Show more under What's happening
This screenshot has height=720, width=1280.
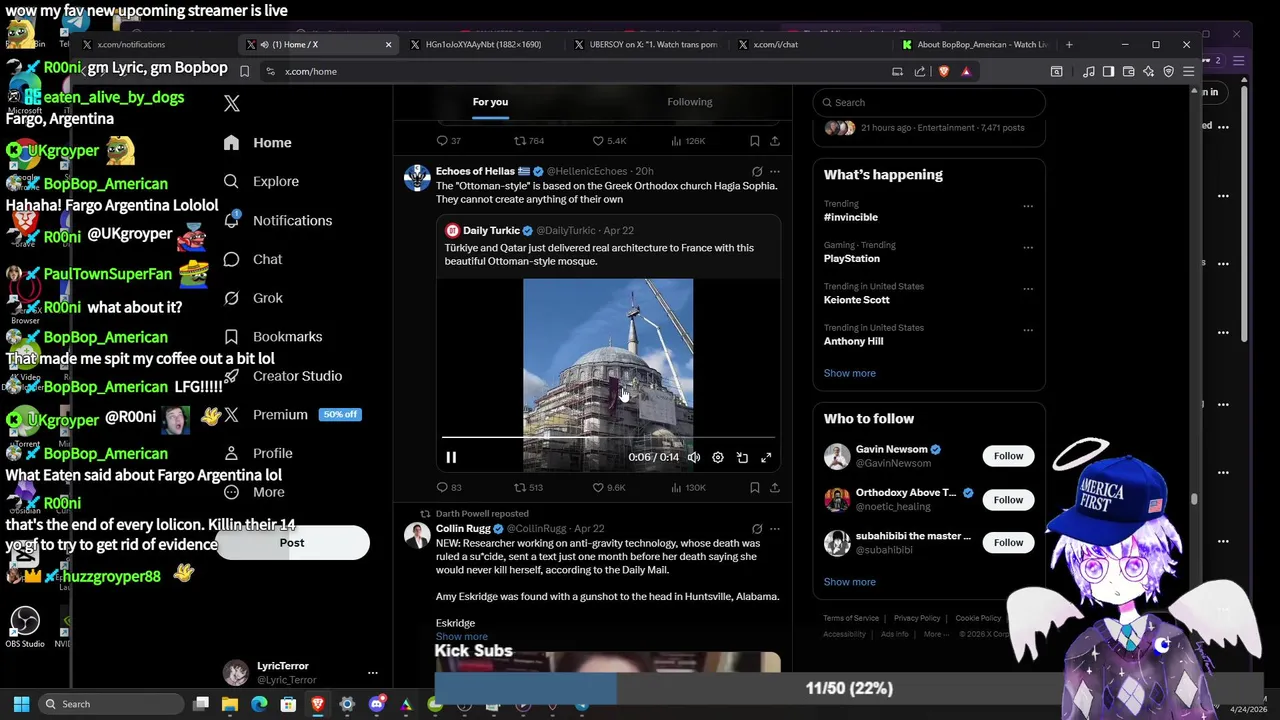(x=849, y=373)
